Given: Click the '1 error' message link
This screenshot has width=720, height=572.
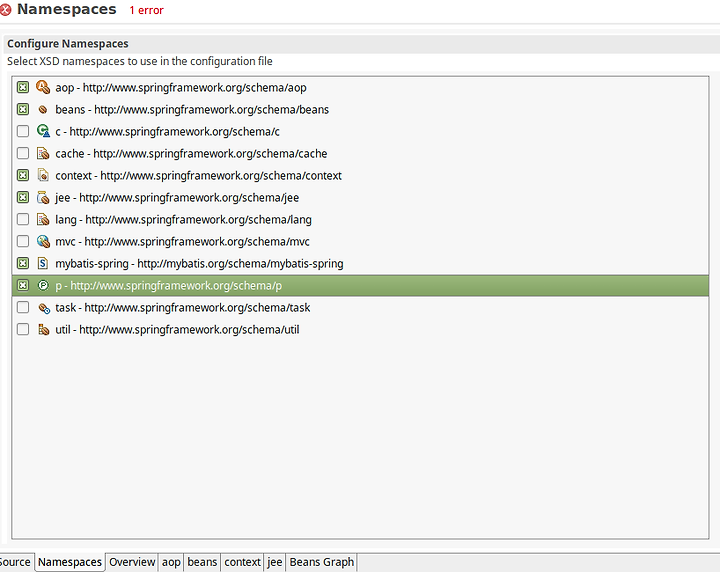Looking at the screenshot, I should point(146,10).
